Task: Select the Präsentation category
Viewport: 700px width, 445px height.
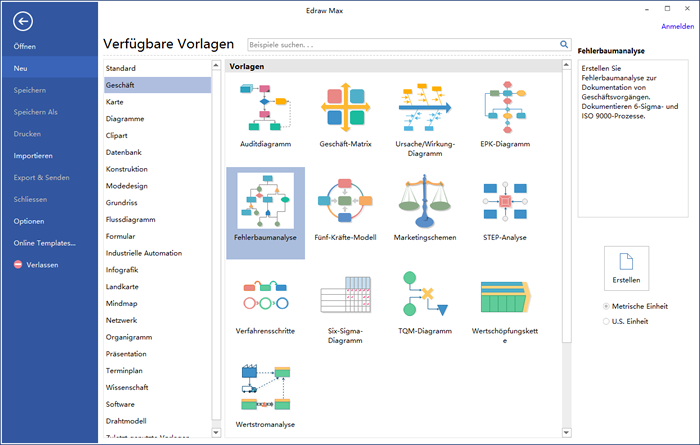Action: click(x=157, y=354)
